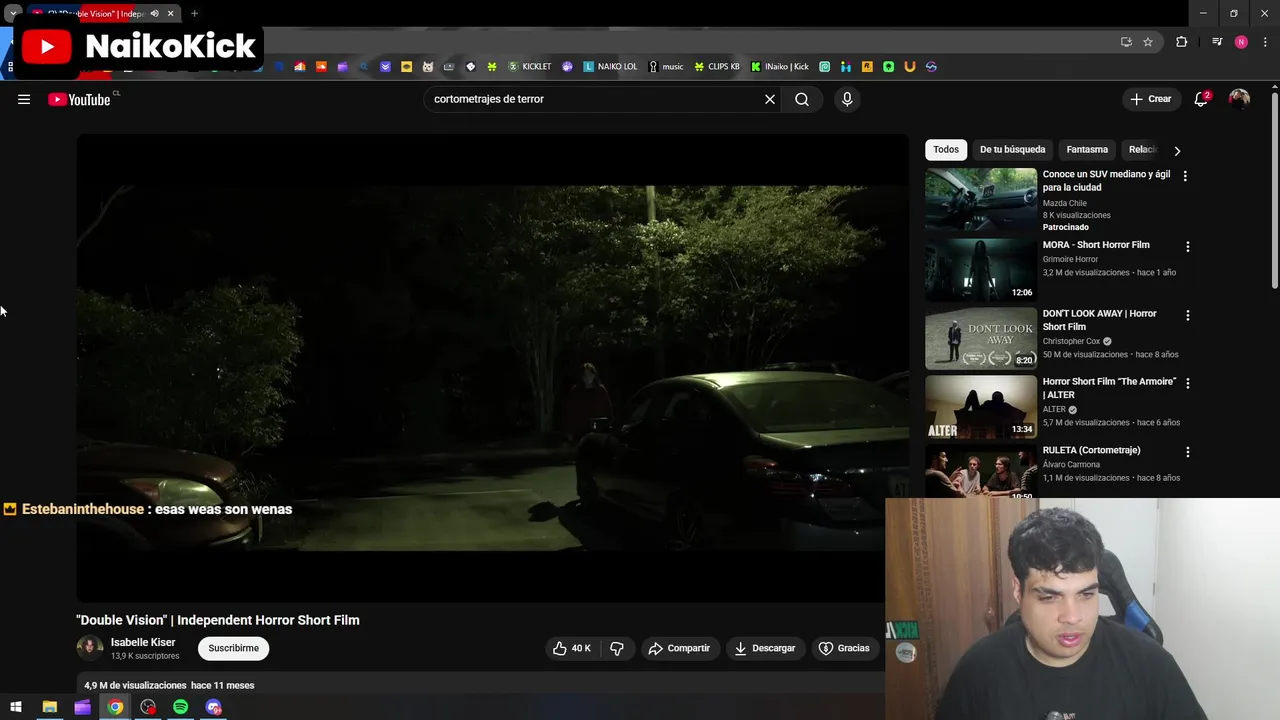The height and width of the screenshot is (720, 1280).
Task: Open the KICKLET bookmark
Action: (530, 67)
